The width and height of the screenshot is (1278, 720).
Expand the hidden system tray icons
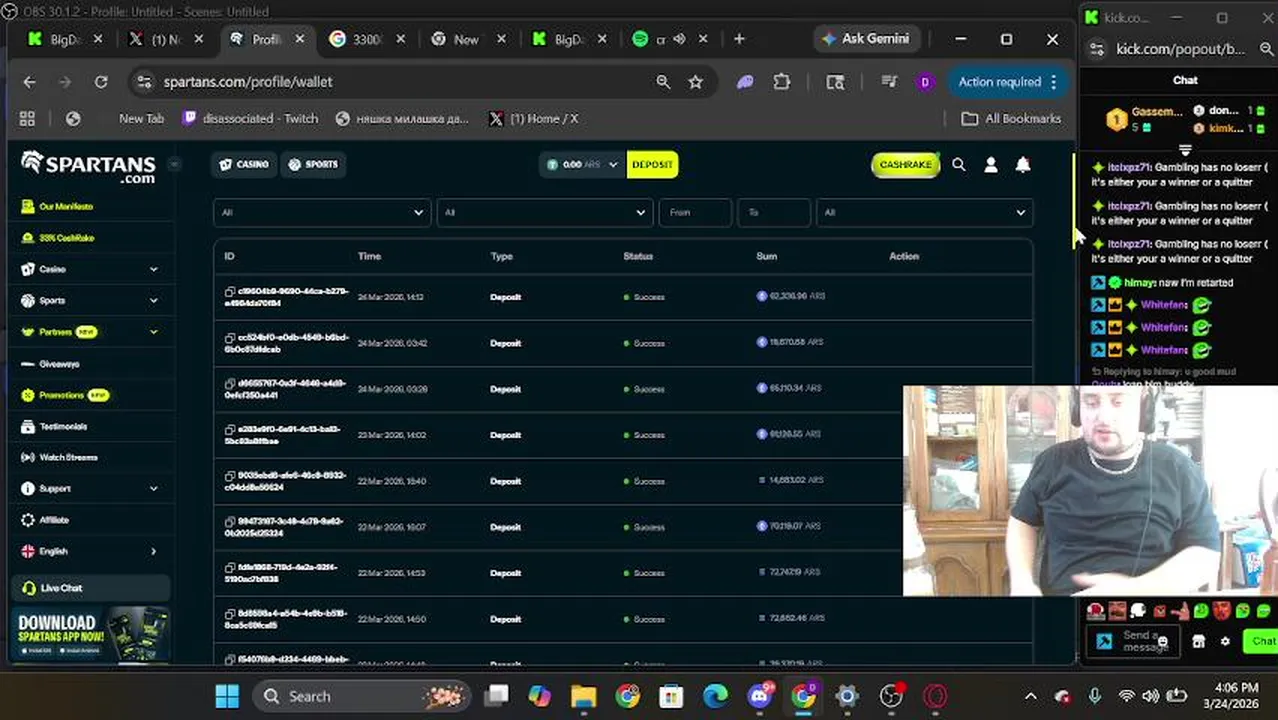(1031, 696)
